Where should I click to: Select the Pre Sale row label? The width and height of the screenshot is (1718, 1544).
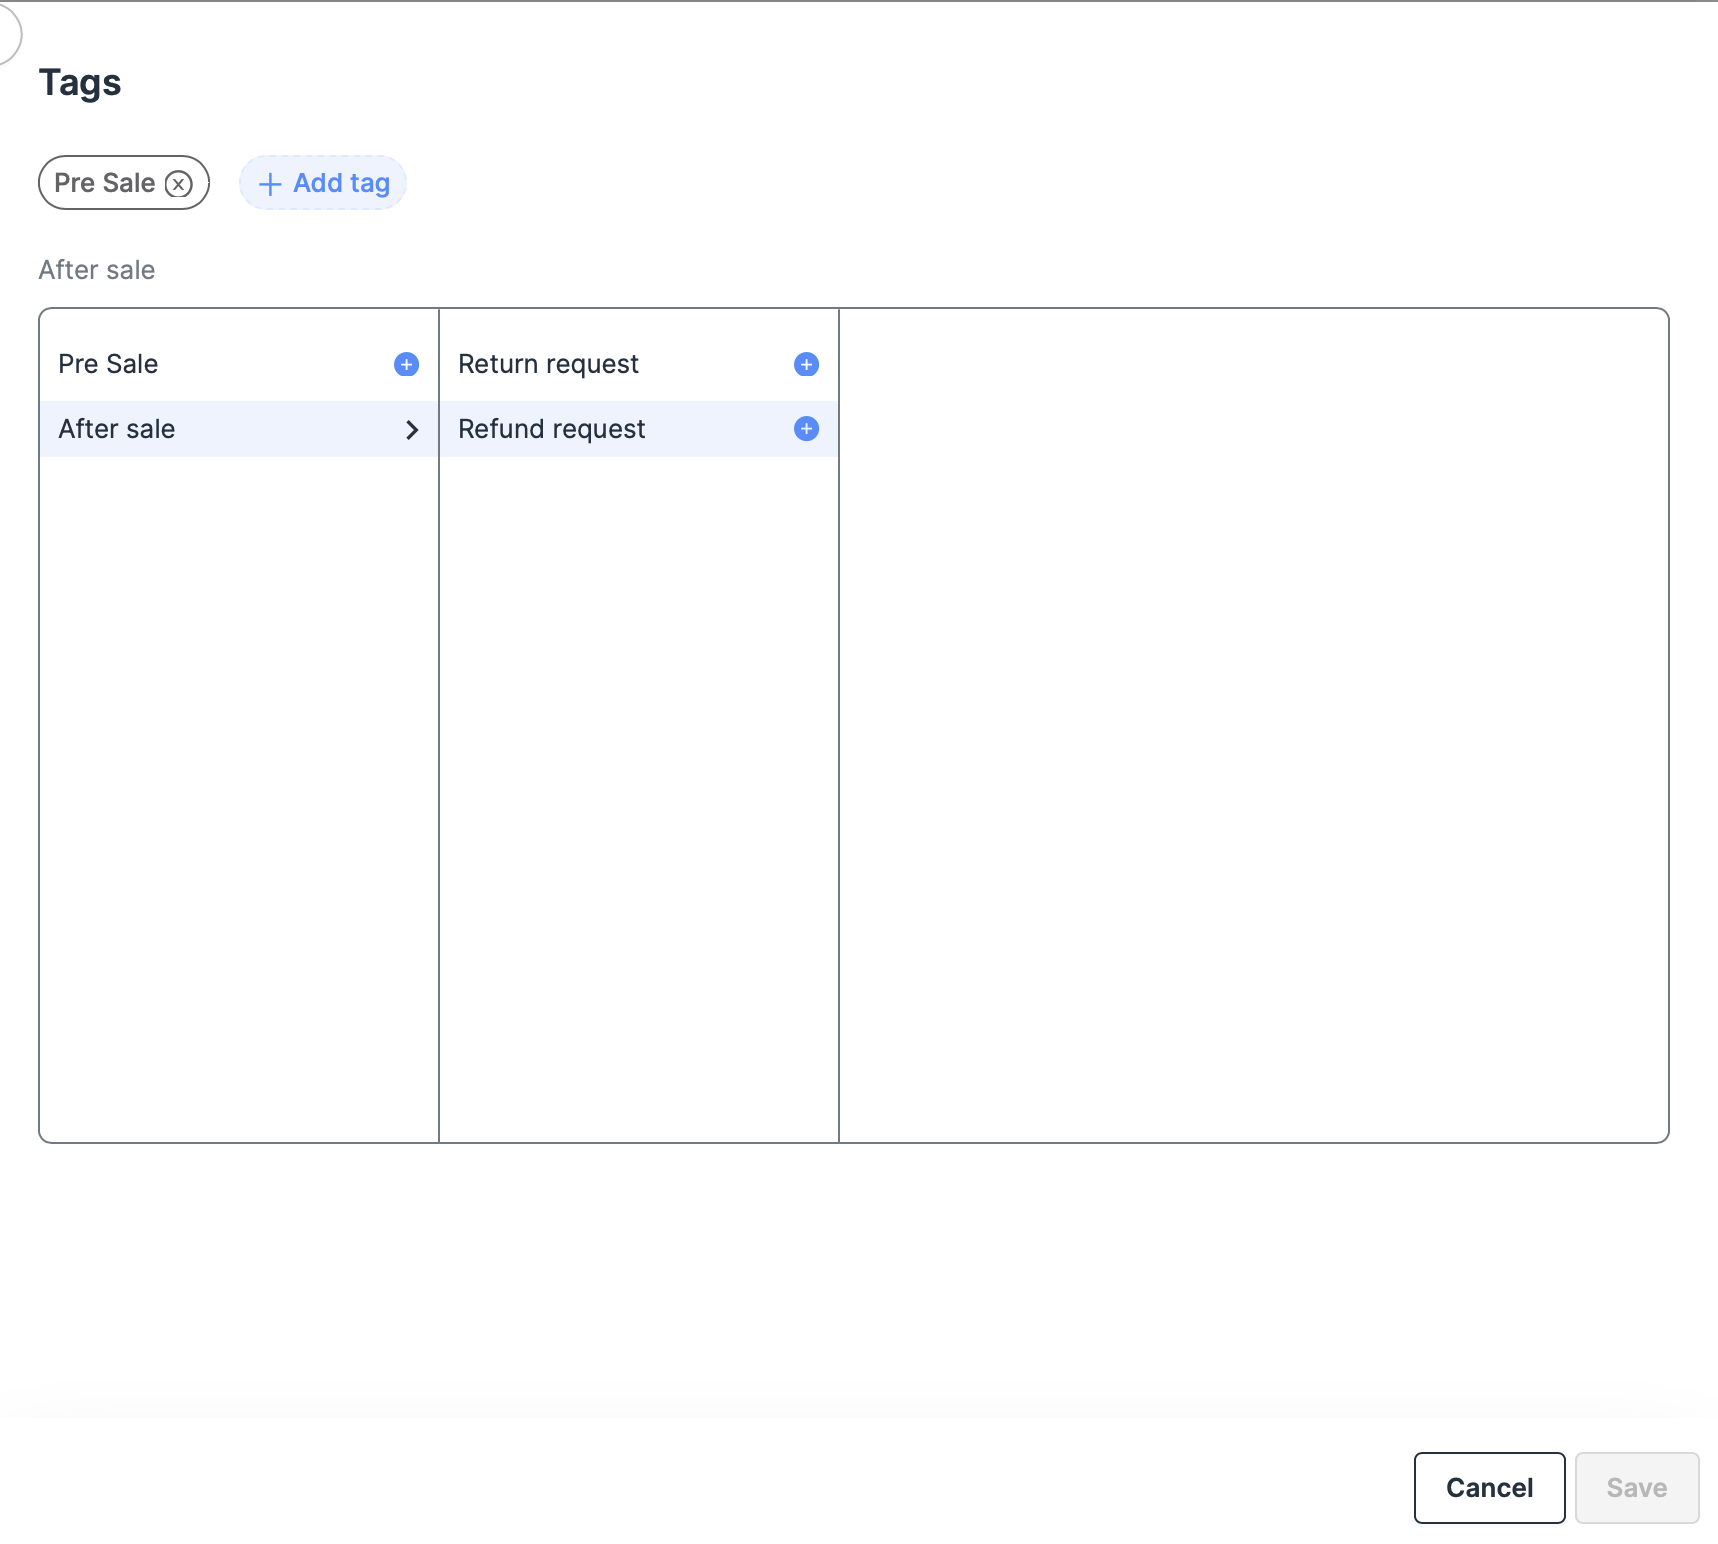[108, 364]
